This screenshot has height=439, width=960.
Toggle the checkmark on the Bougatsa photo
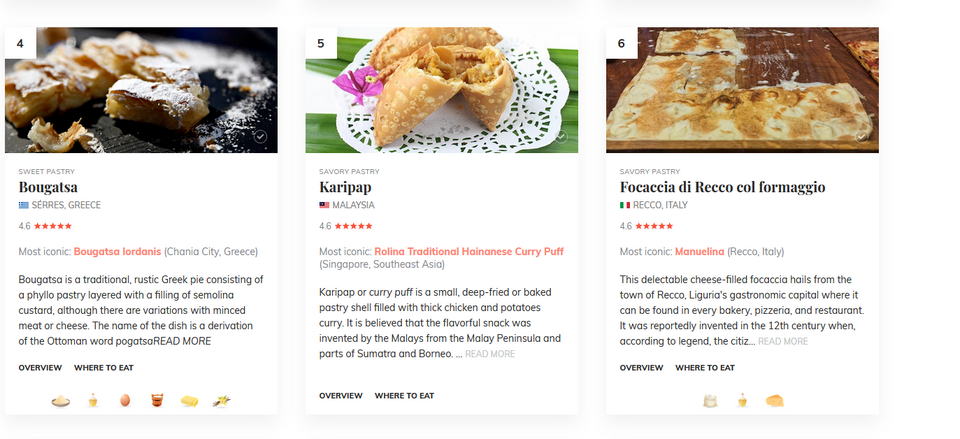coord(261,137)
